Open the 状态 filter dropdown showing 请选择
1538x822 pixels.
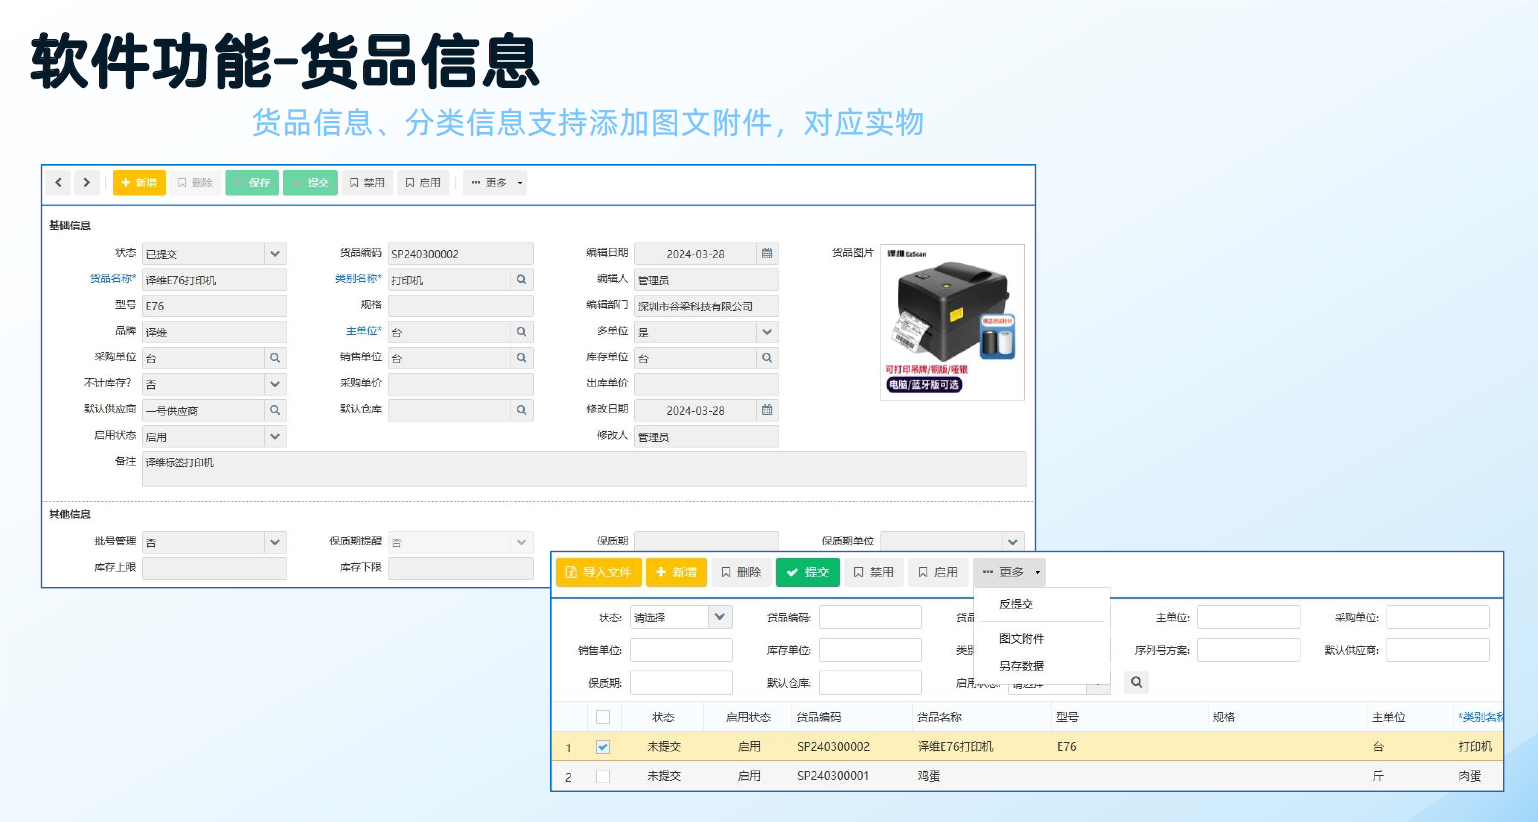720,617
